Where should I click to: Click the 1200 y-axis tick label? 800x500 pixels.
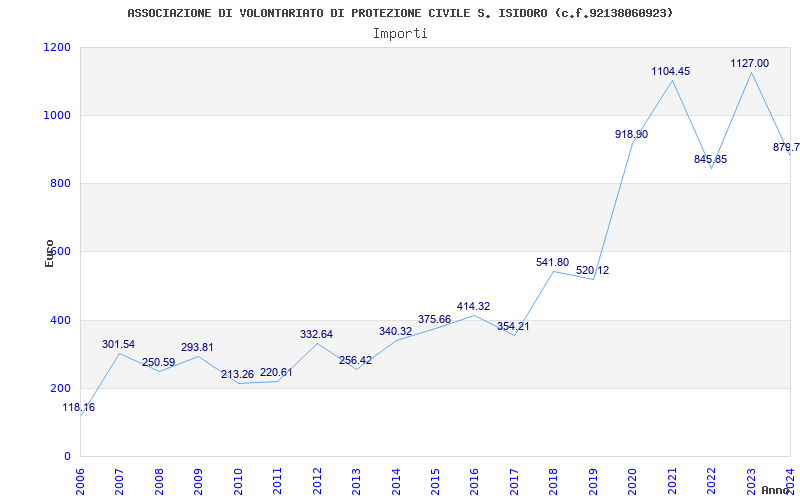(58, 47)
